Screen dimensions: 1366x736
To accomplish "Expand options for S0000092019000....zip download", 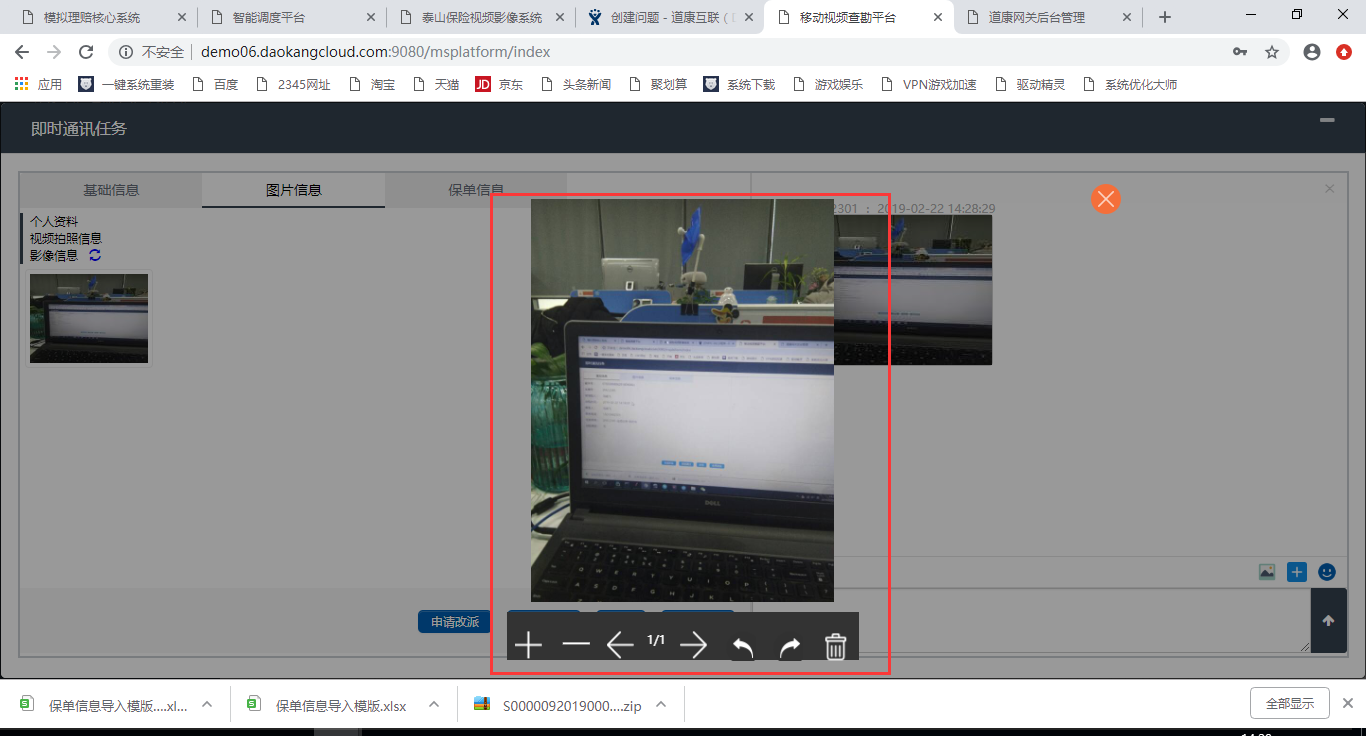I will 661,704.
